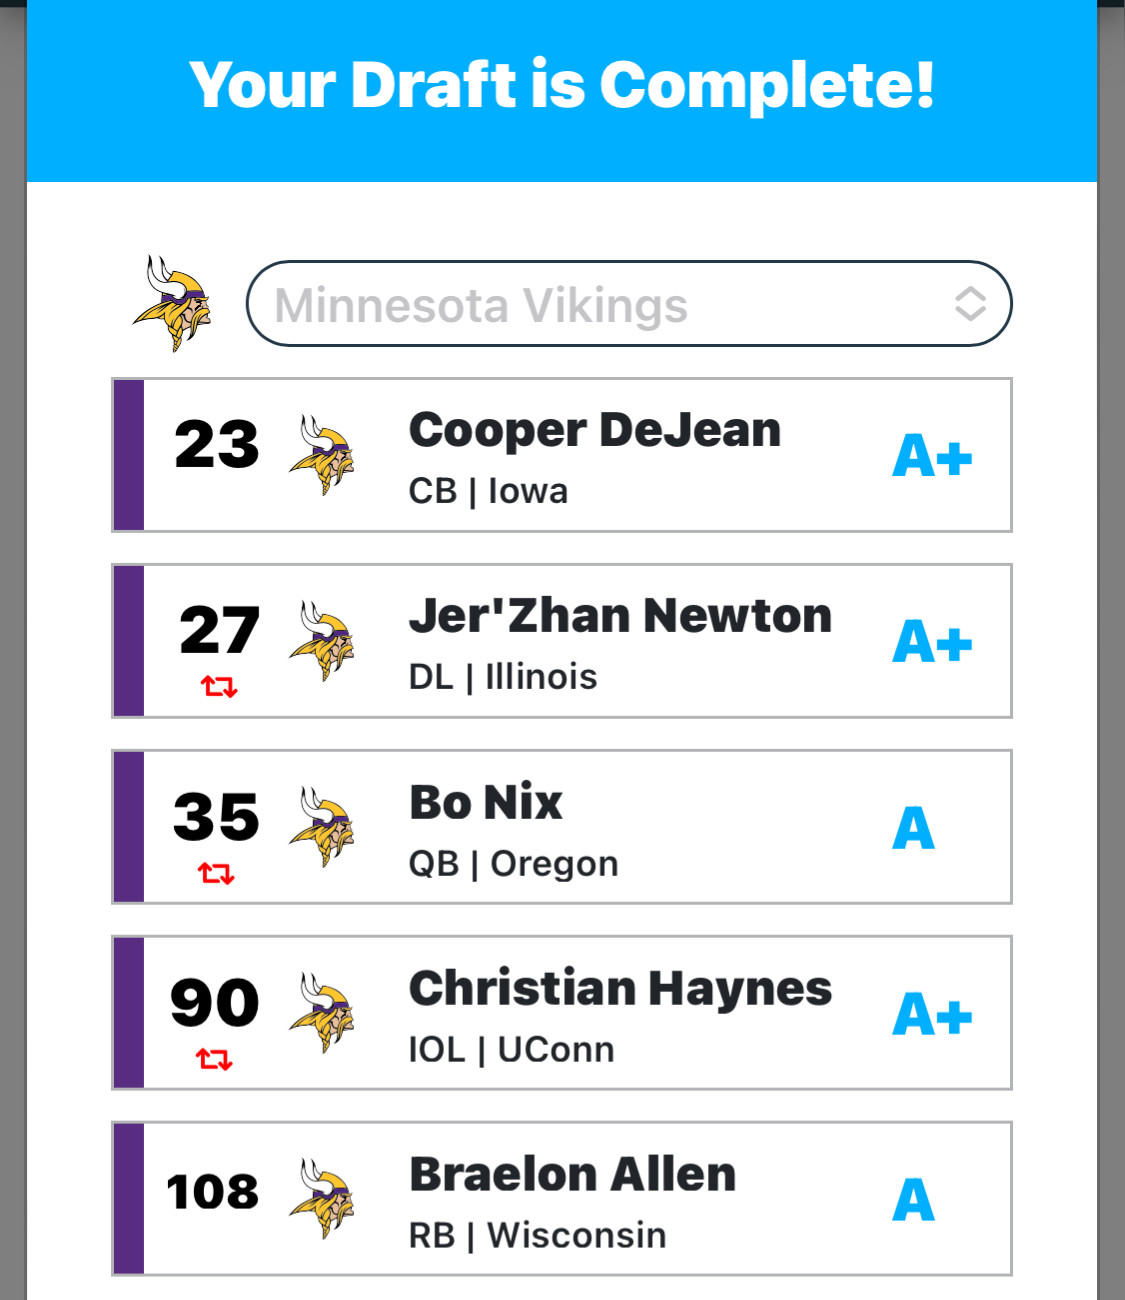Screen dimensions: 1125x1300
Task: Select Jer'Zhan Newton player name
Action: [620, 616]
